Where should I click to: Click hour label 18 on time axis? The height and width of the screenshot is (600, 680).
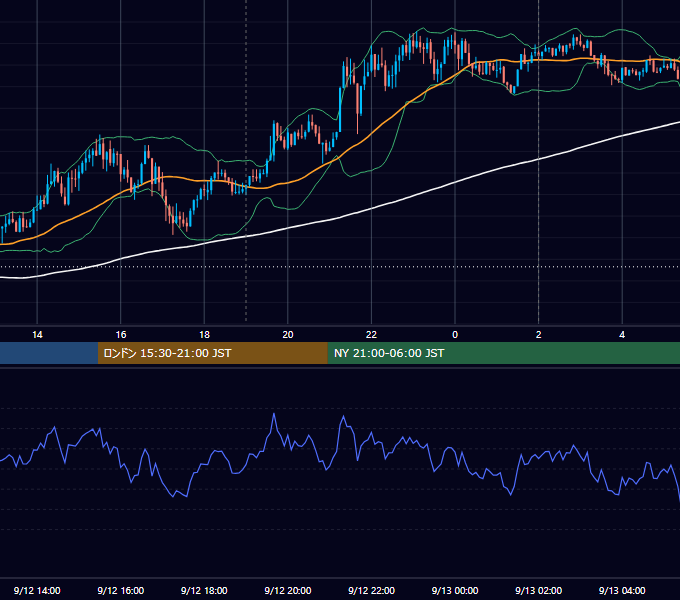[x=204, y=335]
